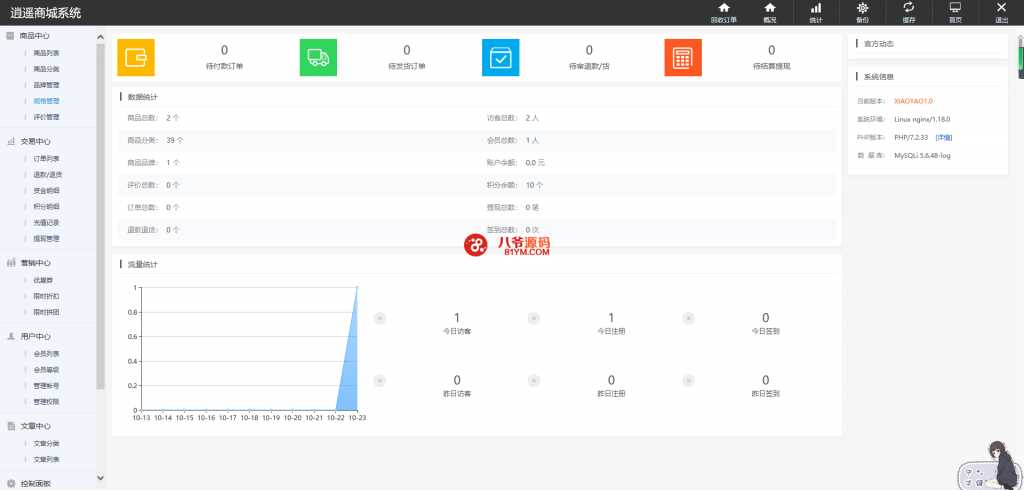Click the orange calculator 待结算提现 icon
This screenshot has height=490, width=1024.
click(683, 58)
